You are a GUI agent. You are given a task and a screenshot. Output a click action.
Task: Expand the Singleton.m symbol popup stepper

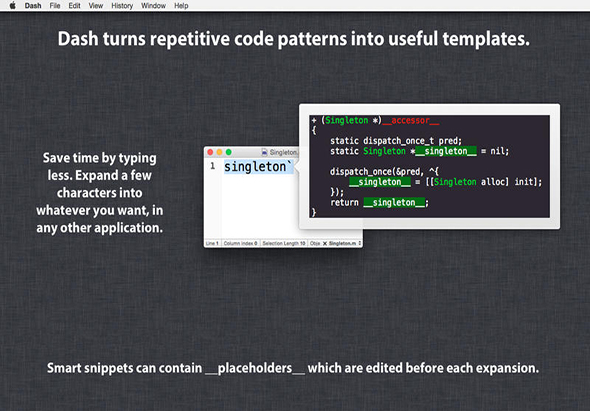[360, 244]
